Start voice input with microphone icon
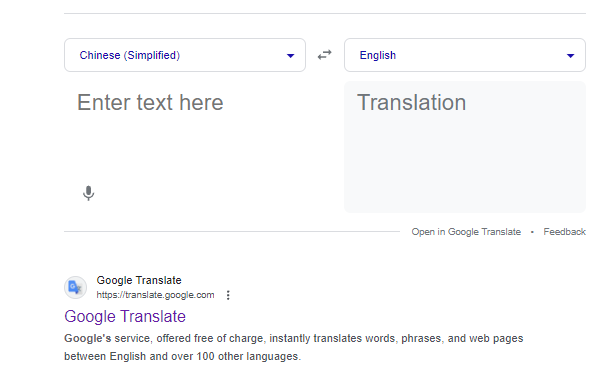616x379 pixels. coord(88,193)
